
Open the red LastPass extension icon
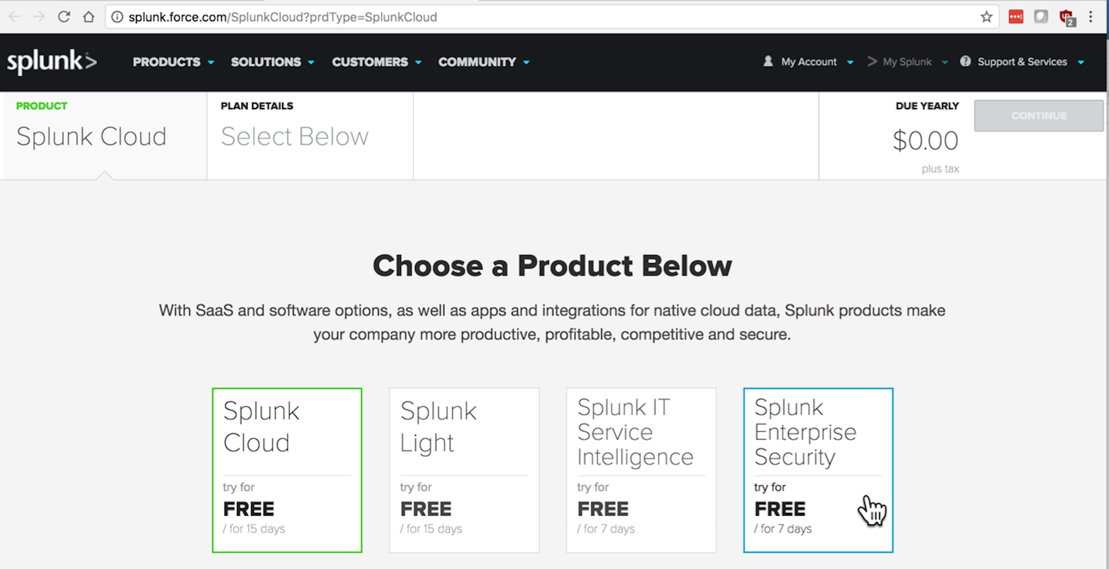click(x=1016, y=17)
